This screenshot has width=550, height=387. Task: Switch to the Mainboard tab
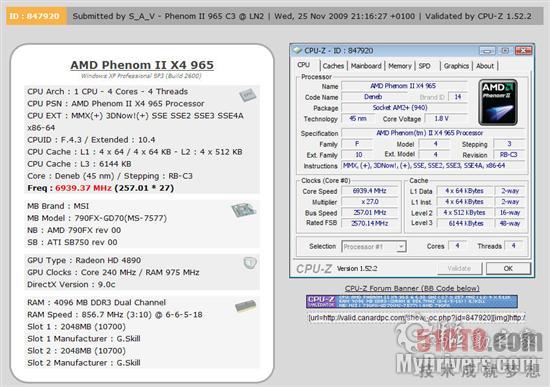[366, 66]
